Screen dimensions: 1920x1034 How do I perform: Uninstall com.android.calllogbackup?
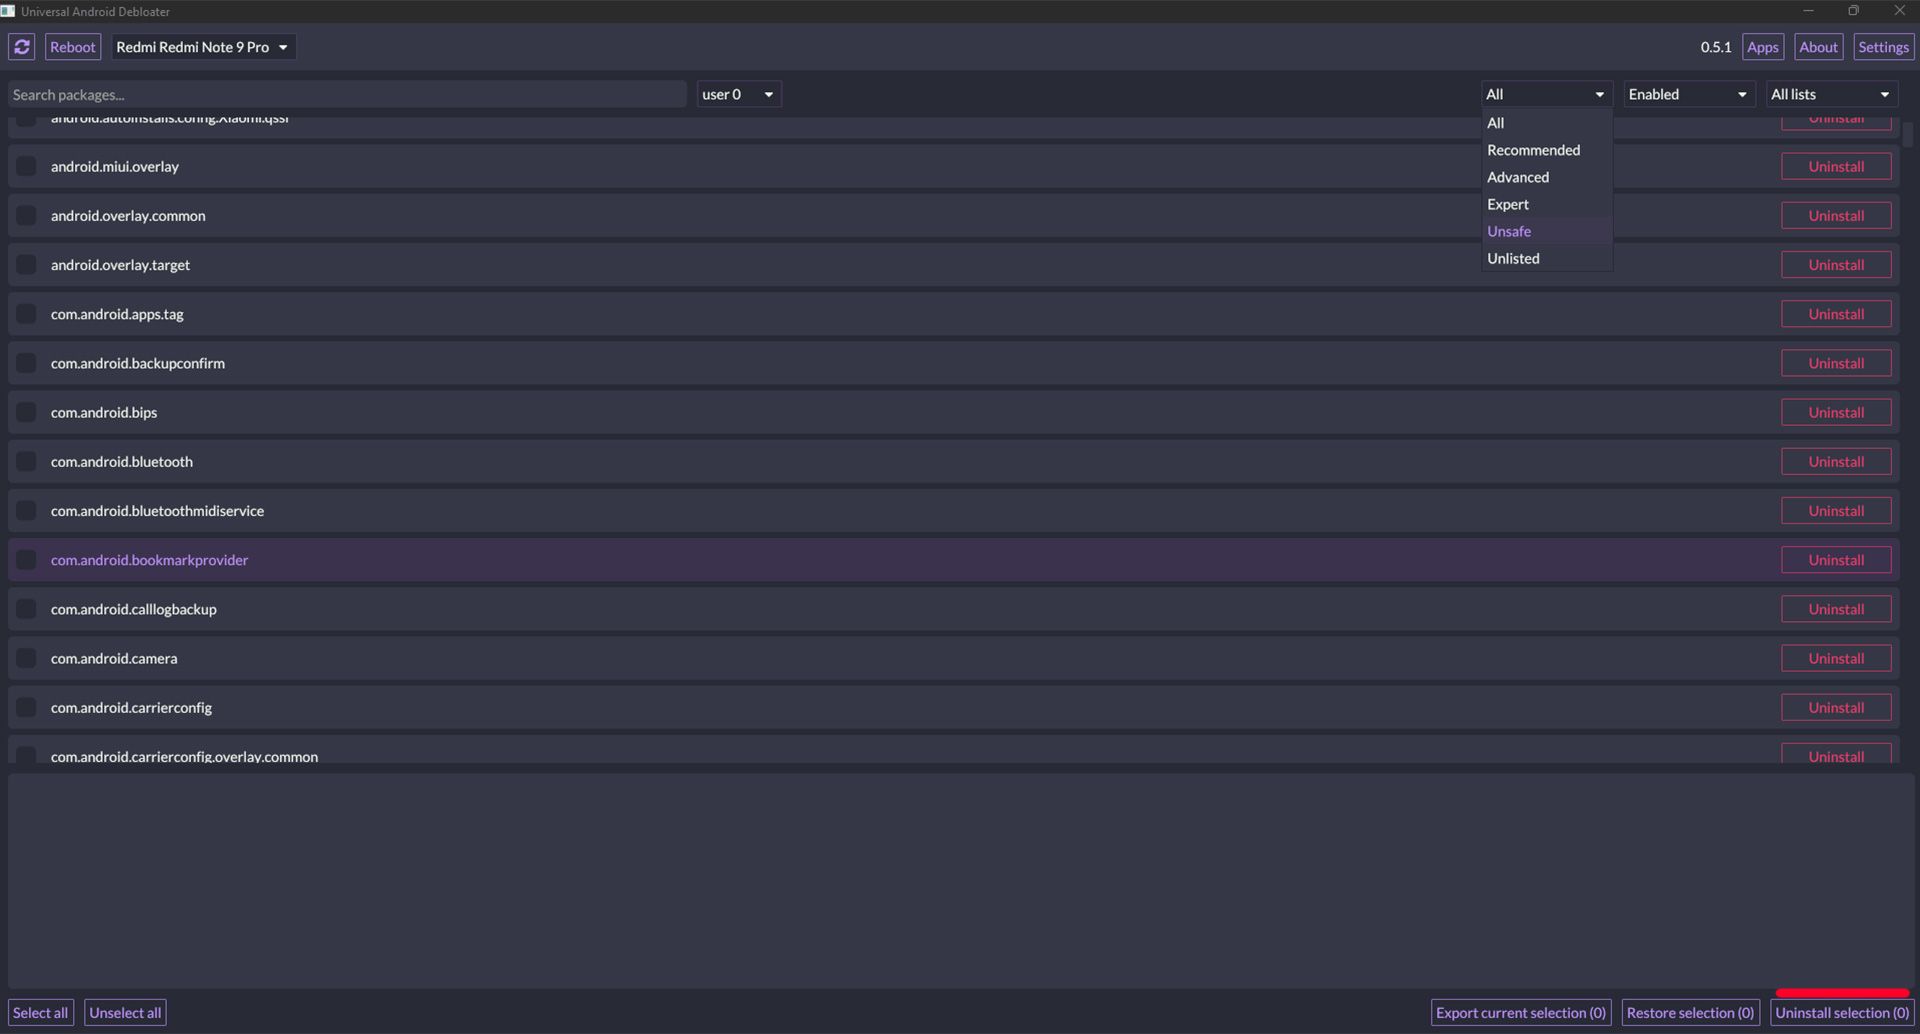(x=1836, y=608)
